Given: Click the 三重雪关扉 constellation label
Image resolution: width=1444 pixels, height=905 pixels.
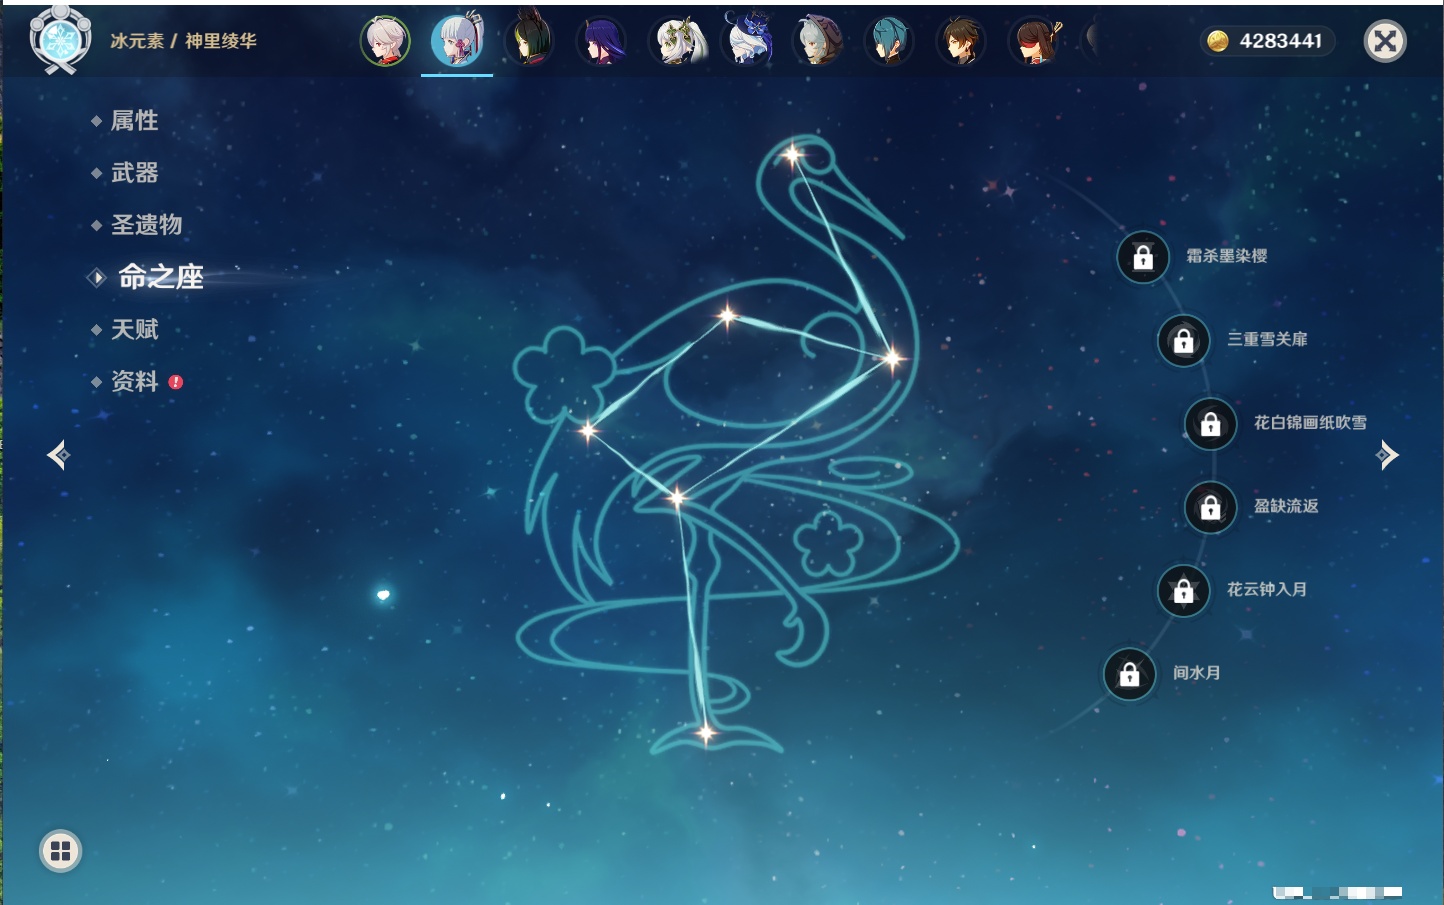Looking at the screenshot, I should point(1267,339).
